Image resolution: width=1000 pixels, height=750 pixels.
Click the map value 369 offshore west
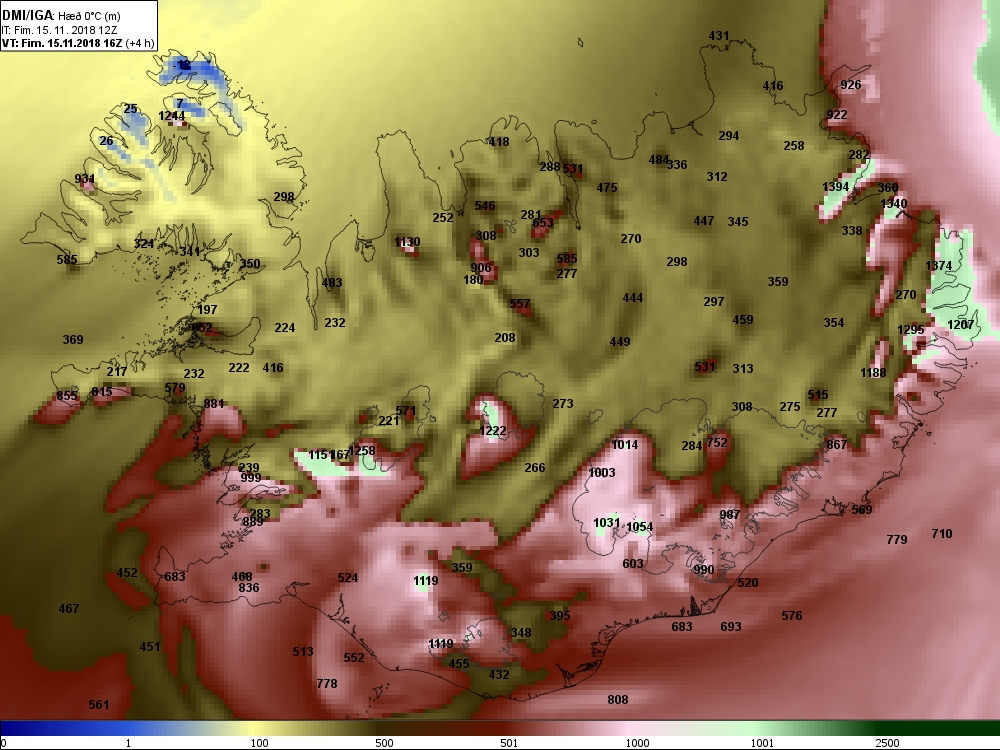click(73, 340)
